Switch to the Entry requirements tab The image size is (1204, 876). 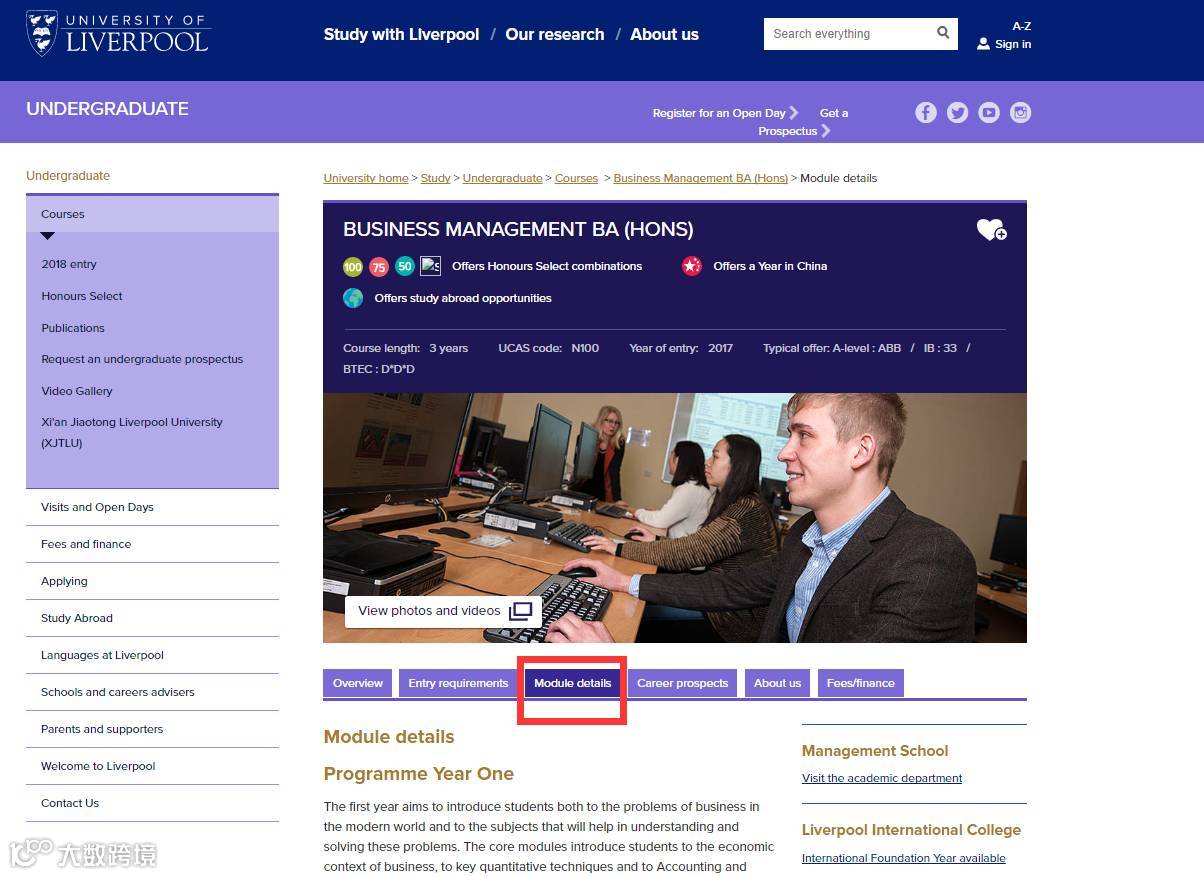click(x=458, y=683)
